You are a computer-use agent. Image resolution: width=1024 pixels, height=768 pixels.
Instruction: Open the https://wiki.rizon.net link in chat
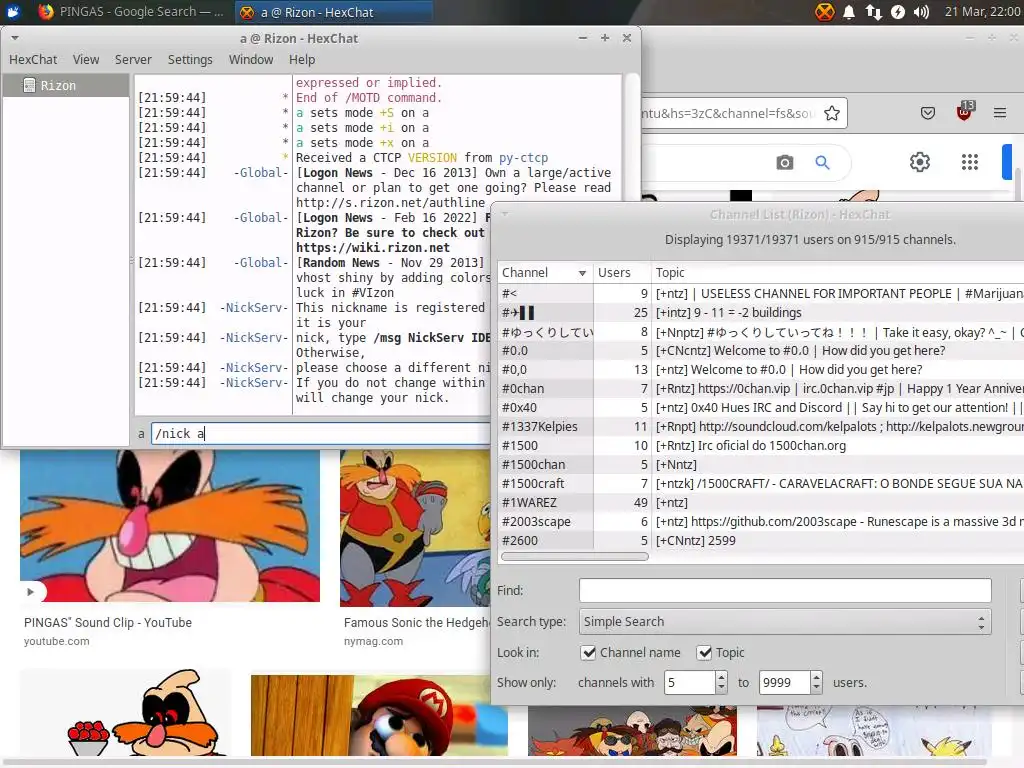click(x=373, y=248)
